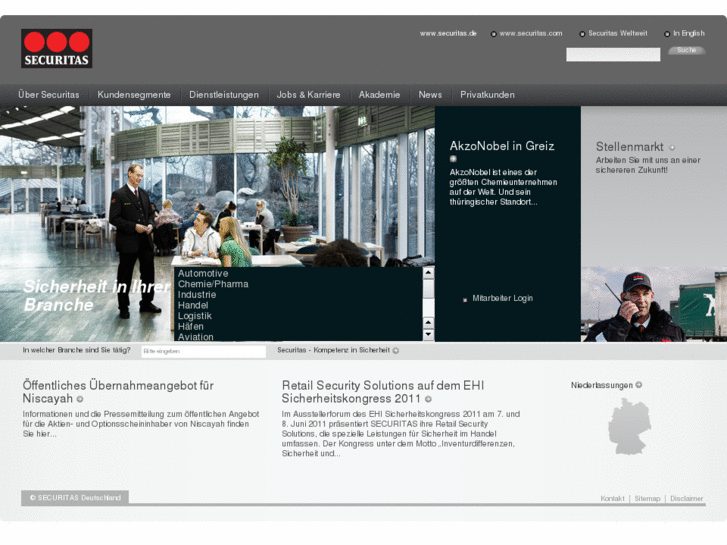Select Automotive in the Branche list
The image size is (727, 545).
click(203, 273)
